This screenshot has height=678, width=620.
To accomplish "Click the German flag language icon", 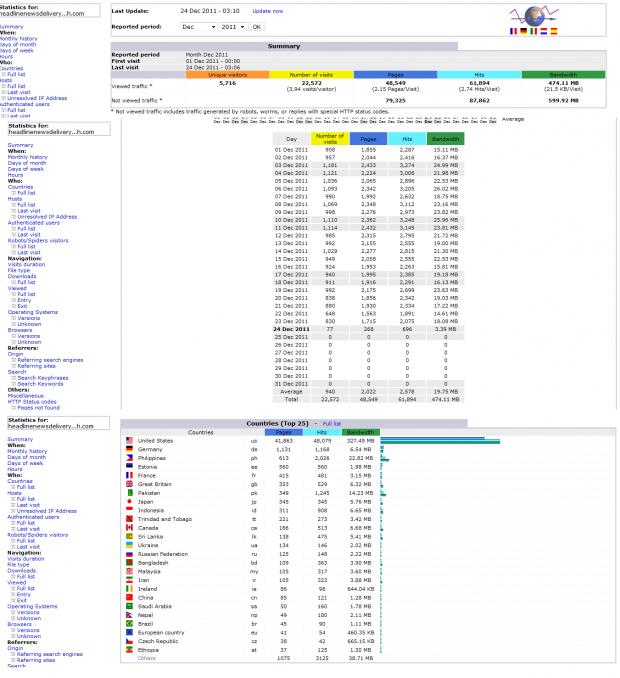I will (x=524, y=31).
